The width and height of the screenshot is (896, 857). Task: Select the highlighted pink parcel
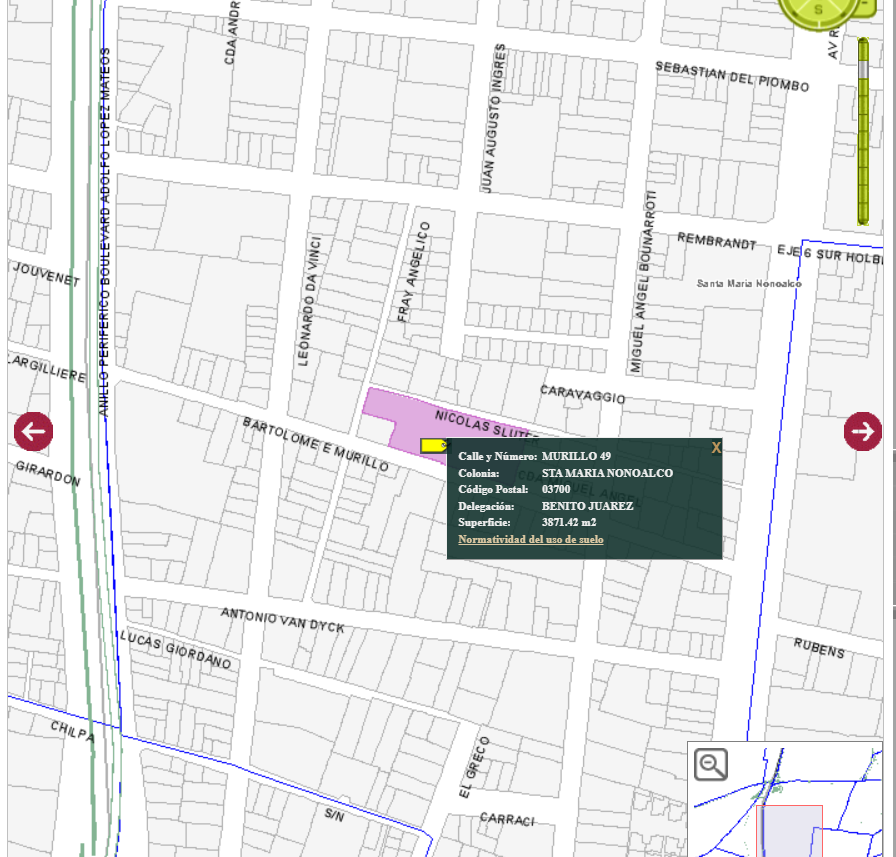point(409,418)
